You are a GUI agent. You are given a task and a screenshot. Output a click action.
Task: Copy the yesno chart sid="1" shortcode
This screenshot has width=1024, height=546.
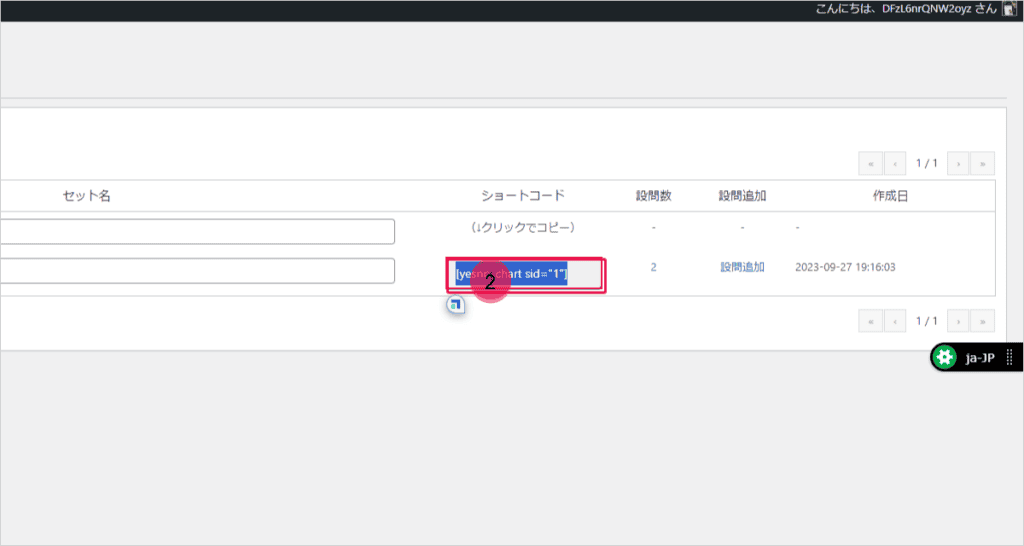click(526, 274)
